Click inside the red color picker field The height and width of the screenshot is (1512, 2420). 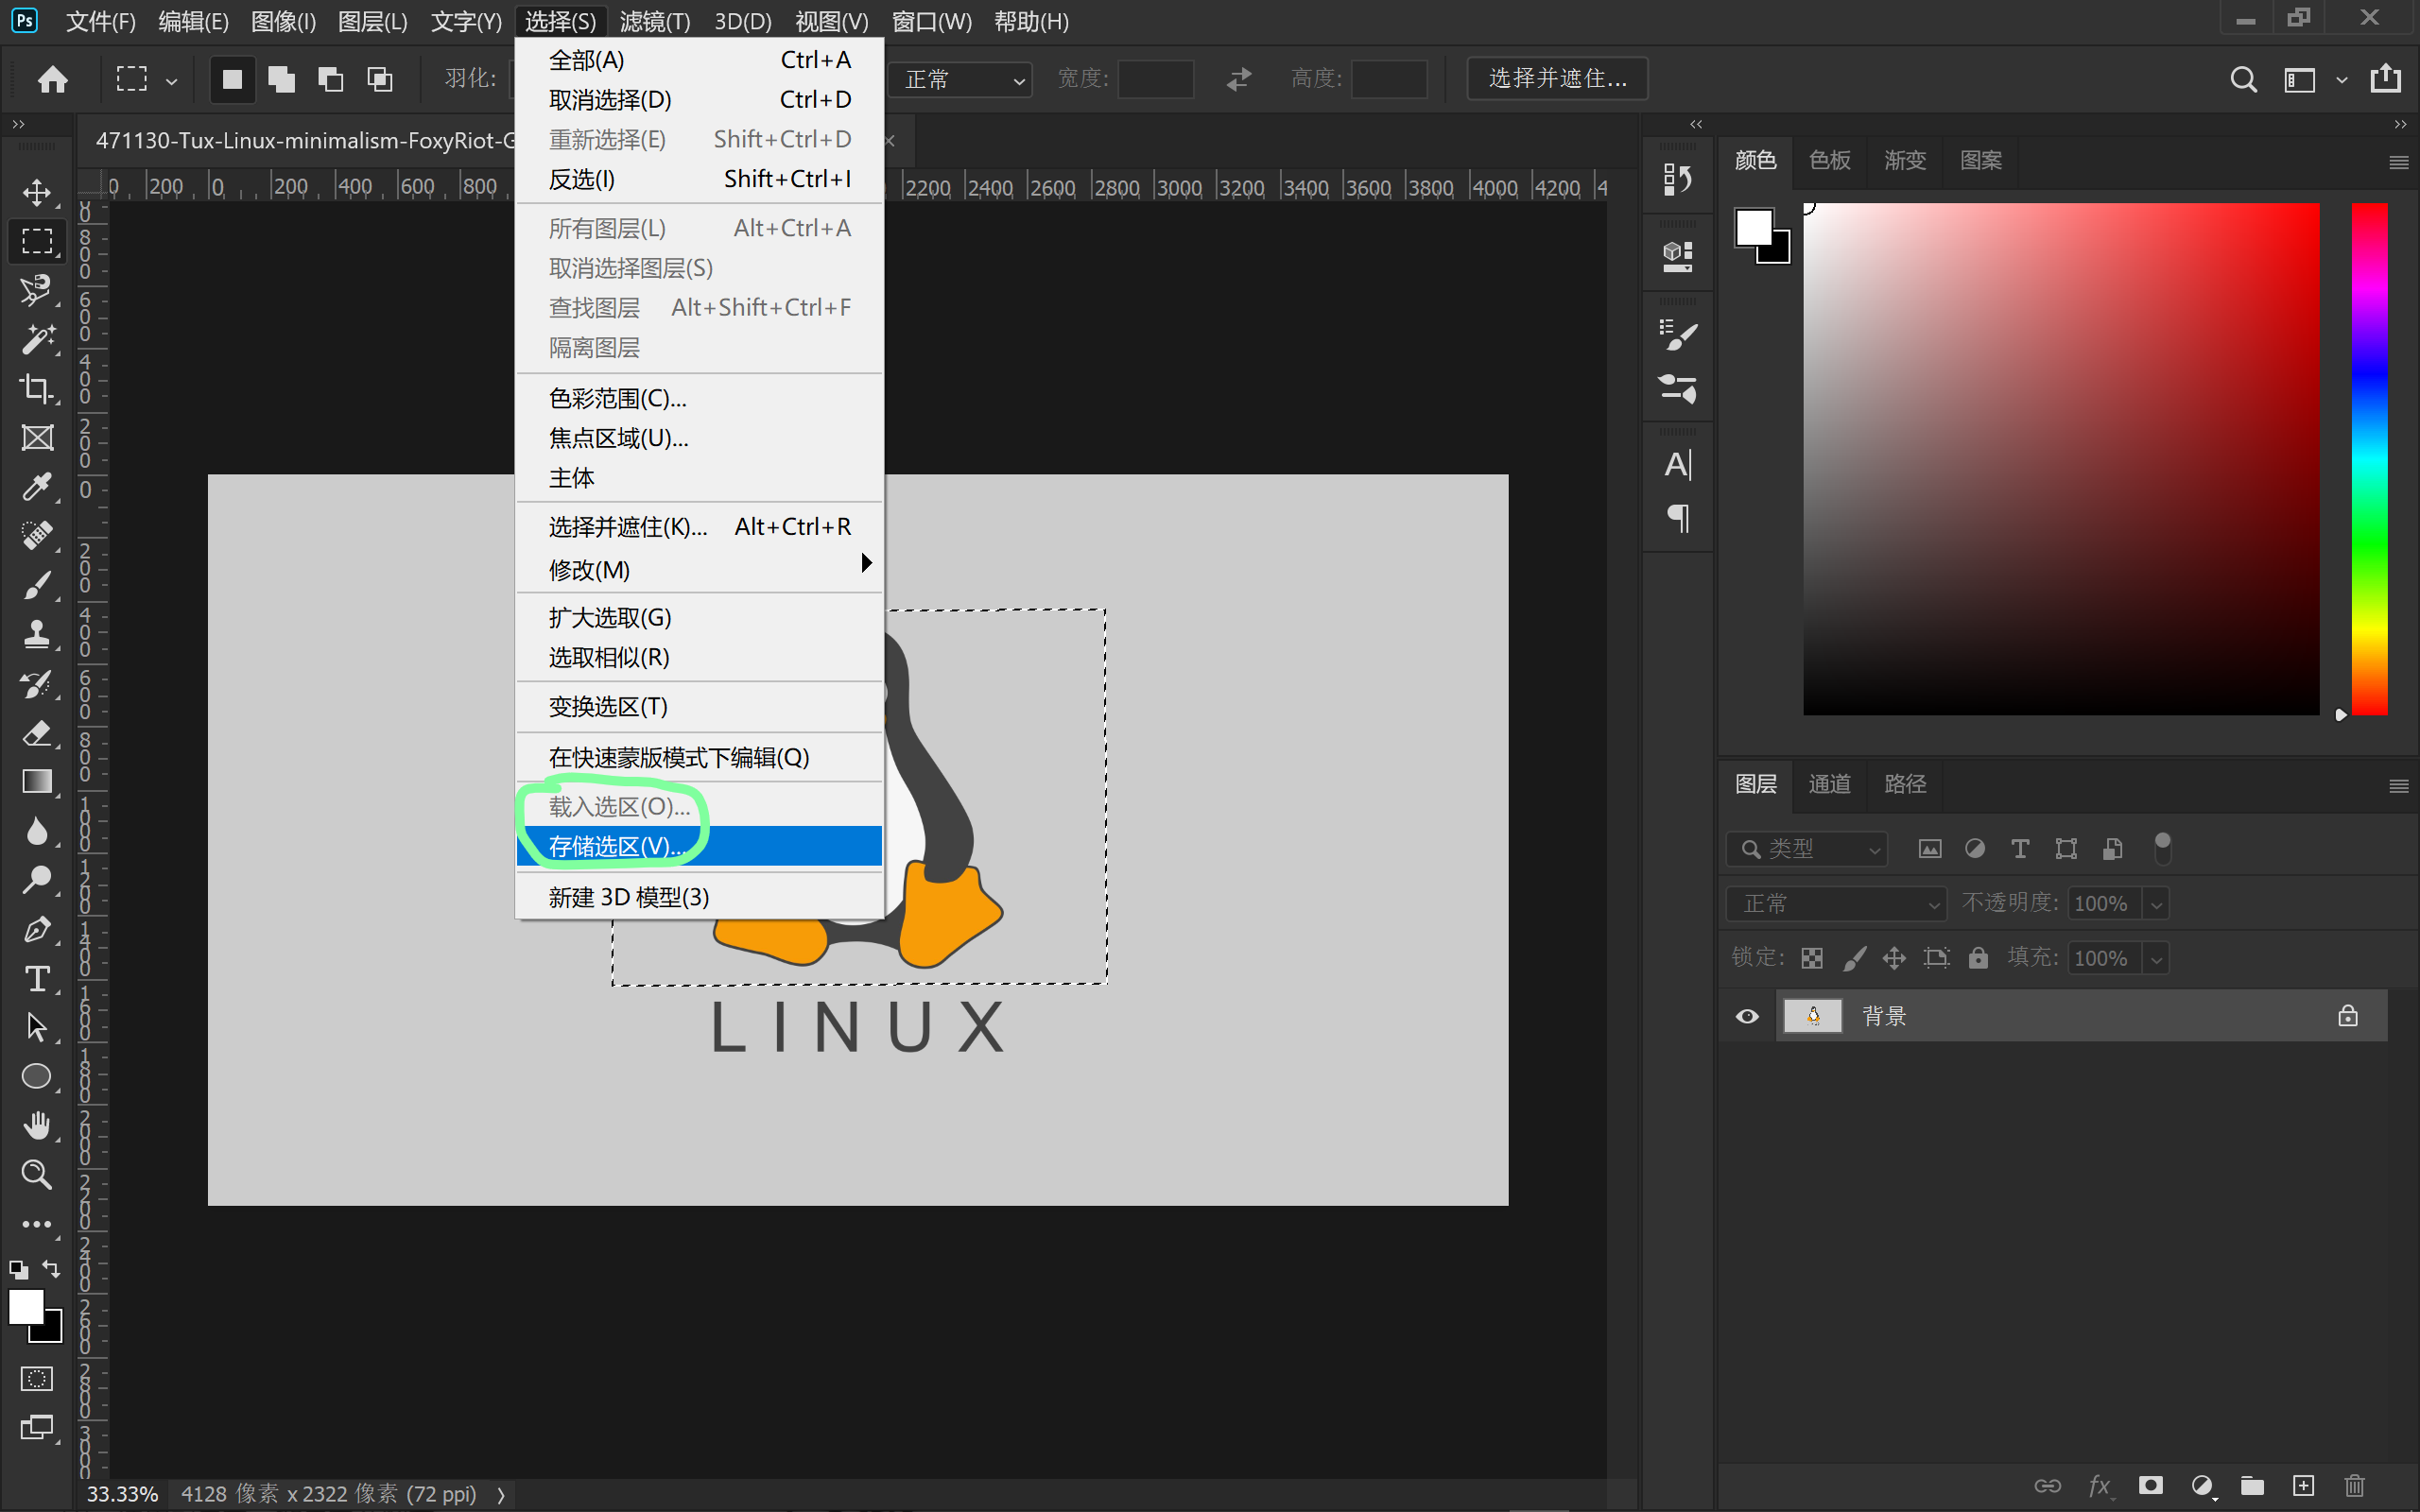point(2061,459)
